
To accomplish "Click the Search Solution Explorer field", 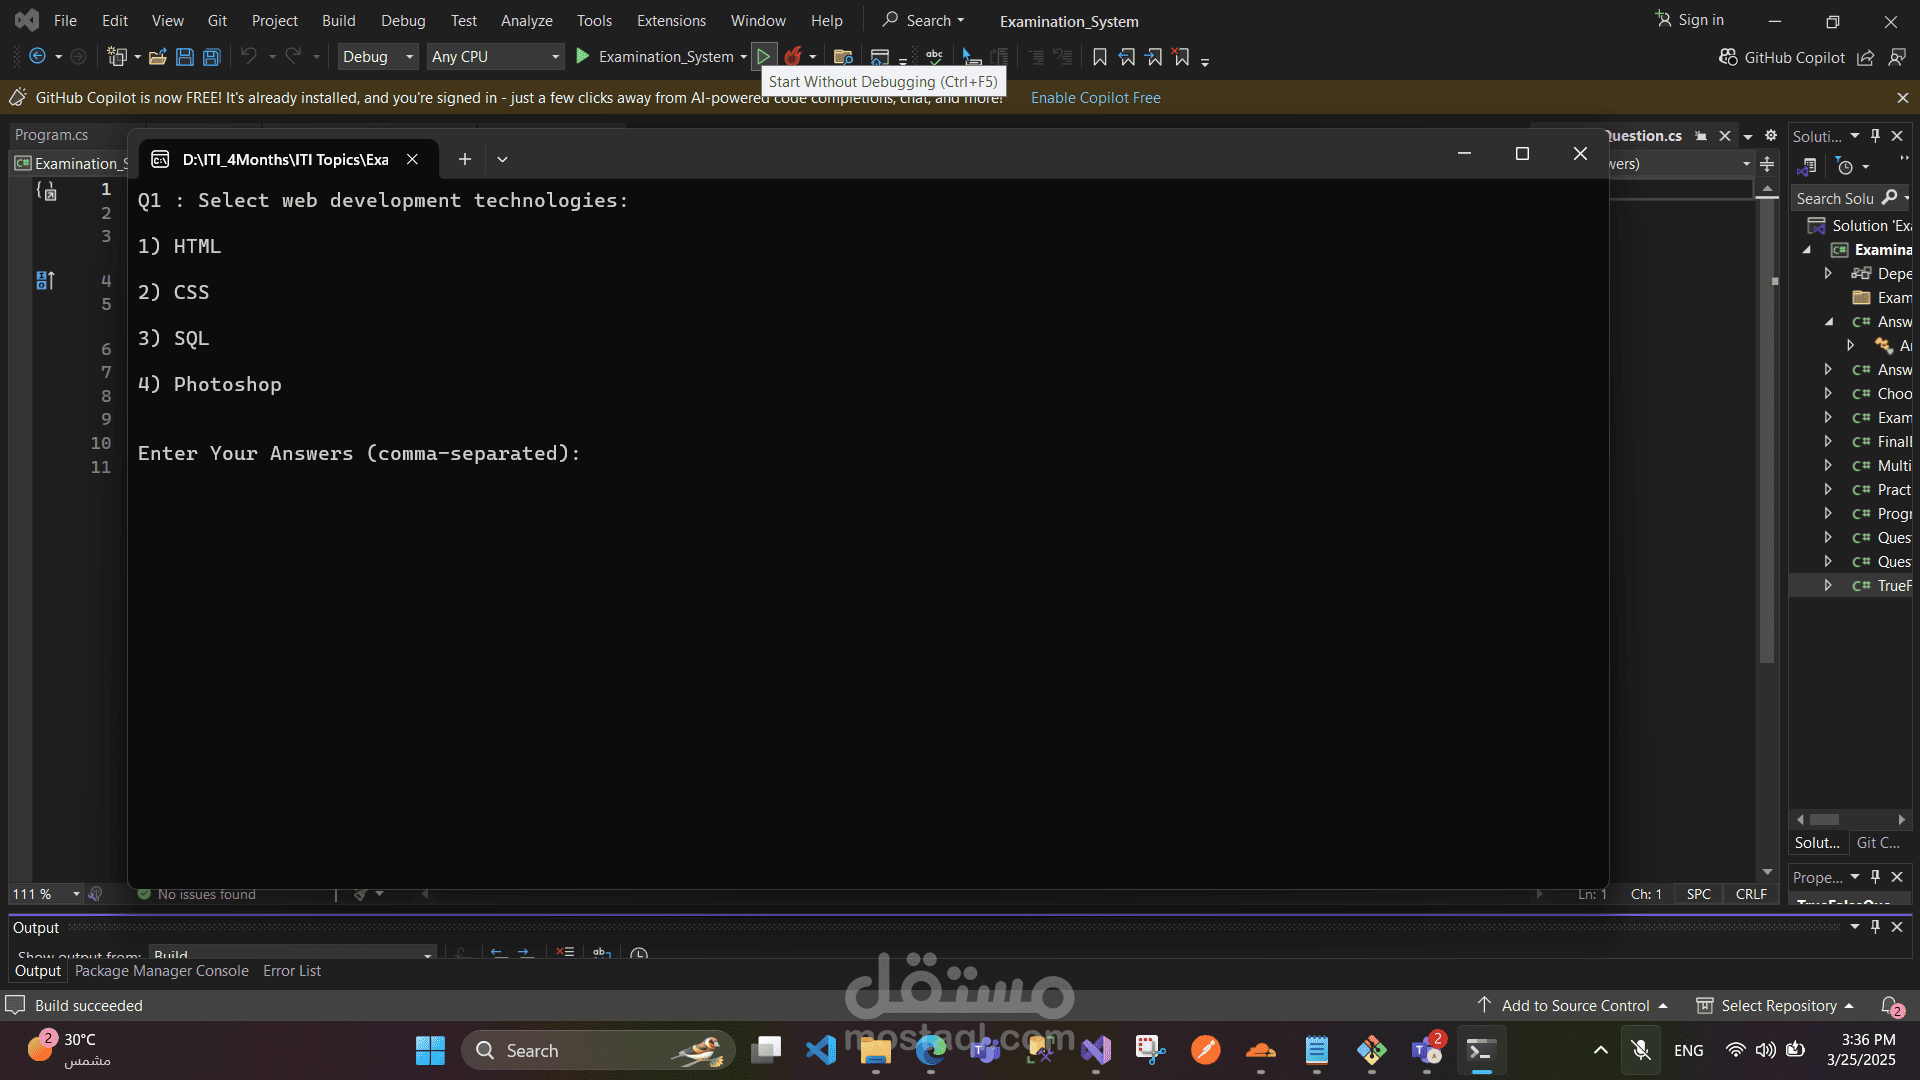I will tap(1835, 198).
